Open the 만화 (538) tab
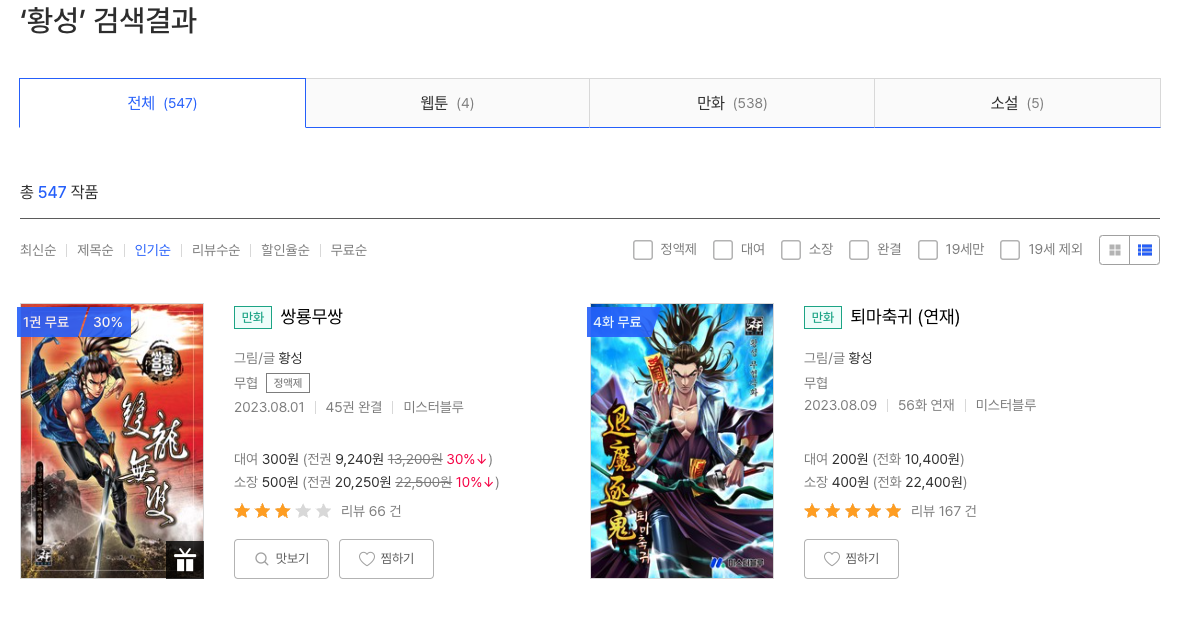This screenshot has height=618, width=1177. tap(732, 103)
